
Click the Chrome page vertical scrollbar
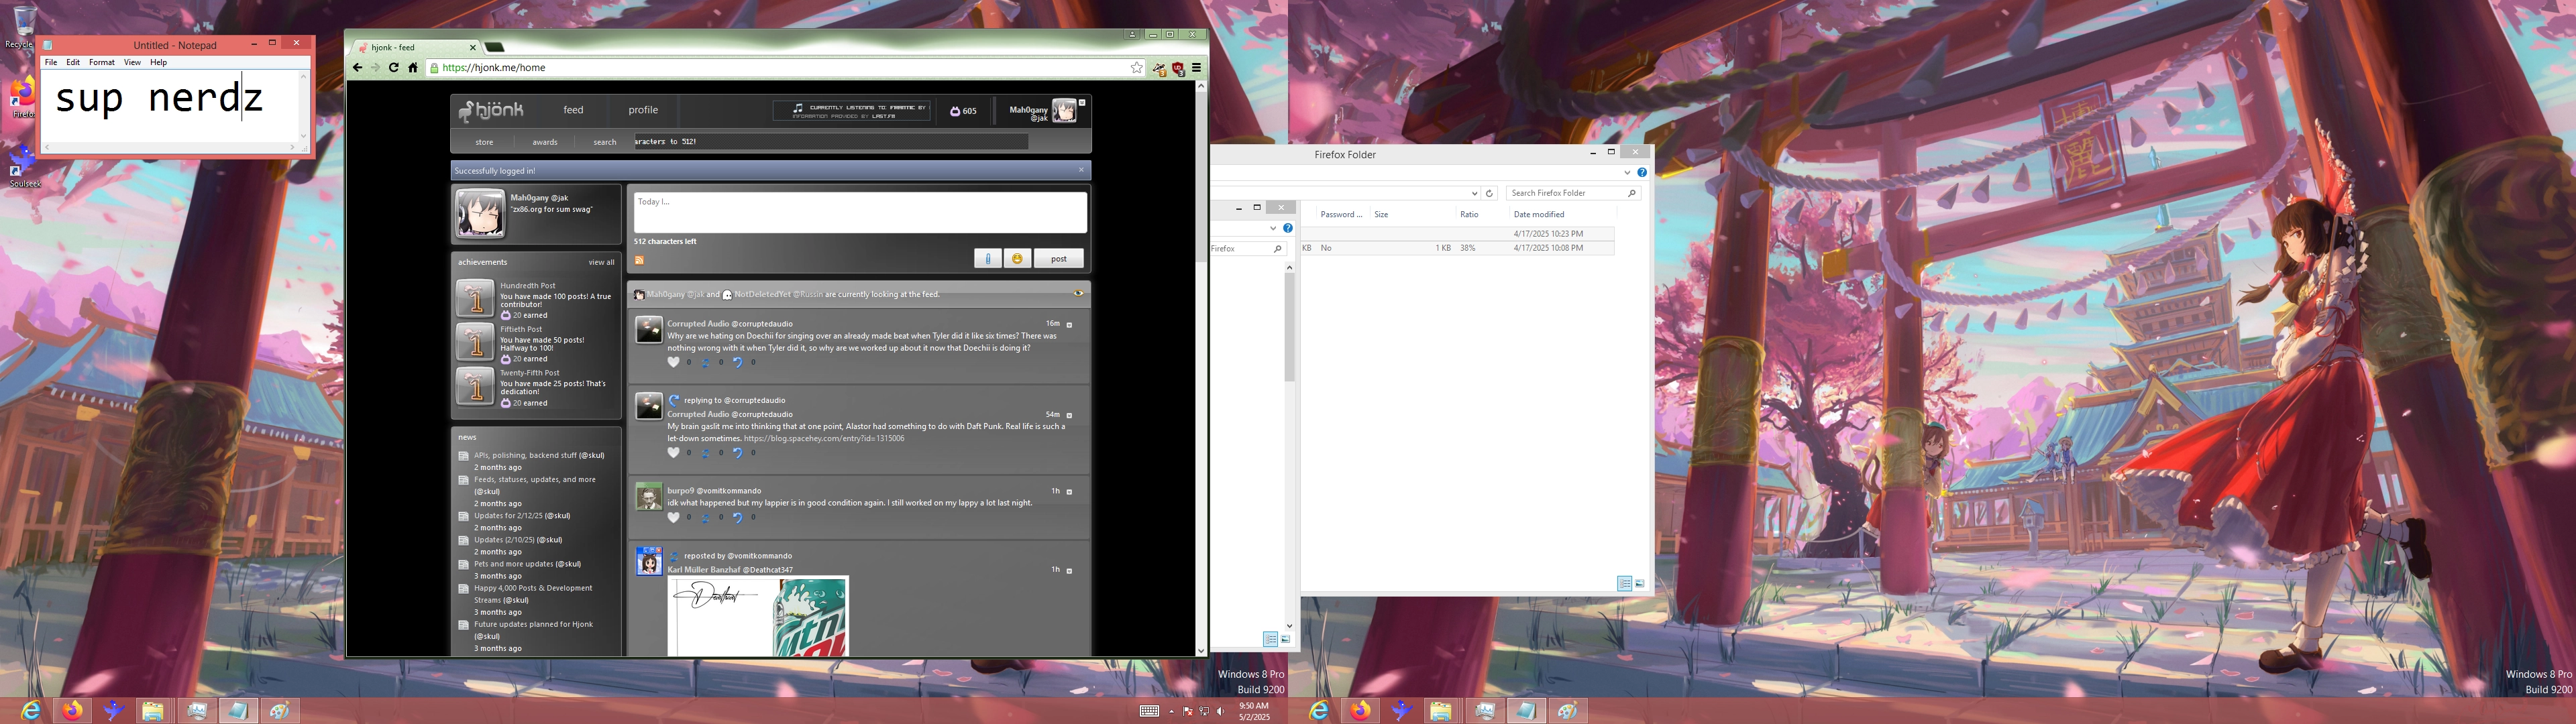(1201, 176)
